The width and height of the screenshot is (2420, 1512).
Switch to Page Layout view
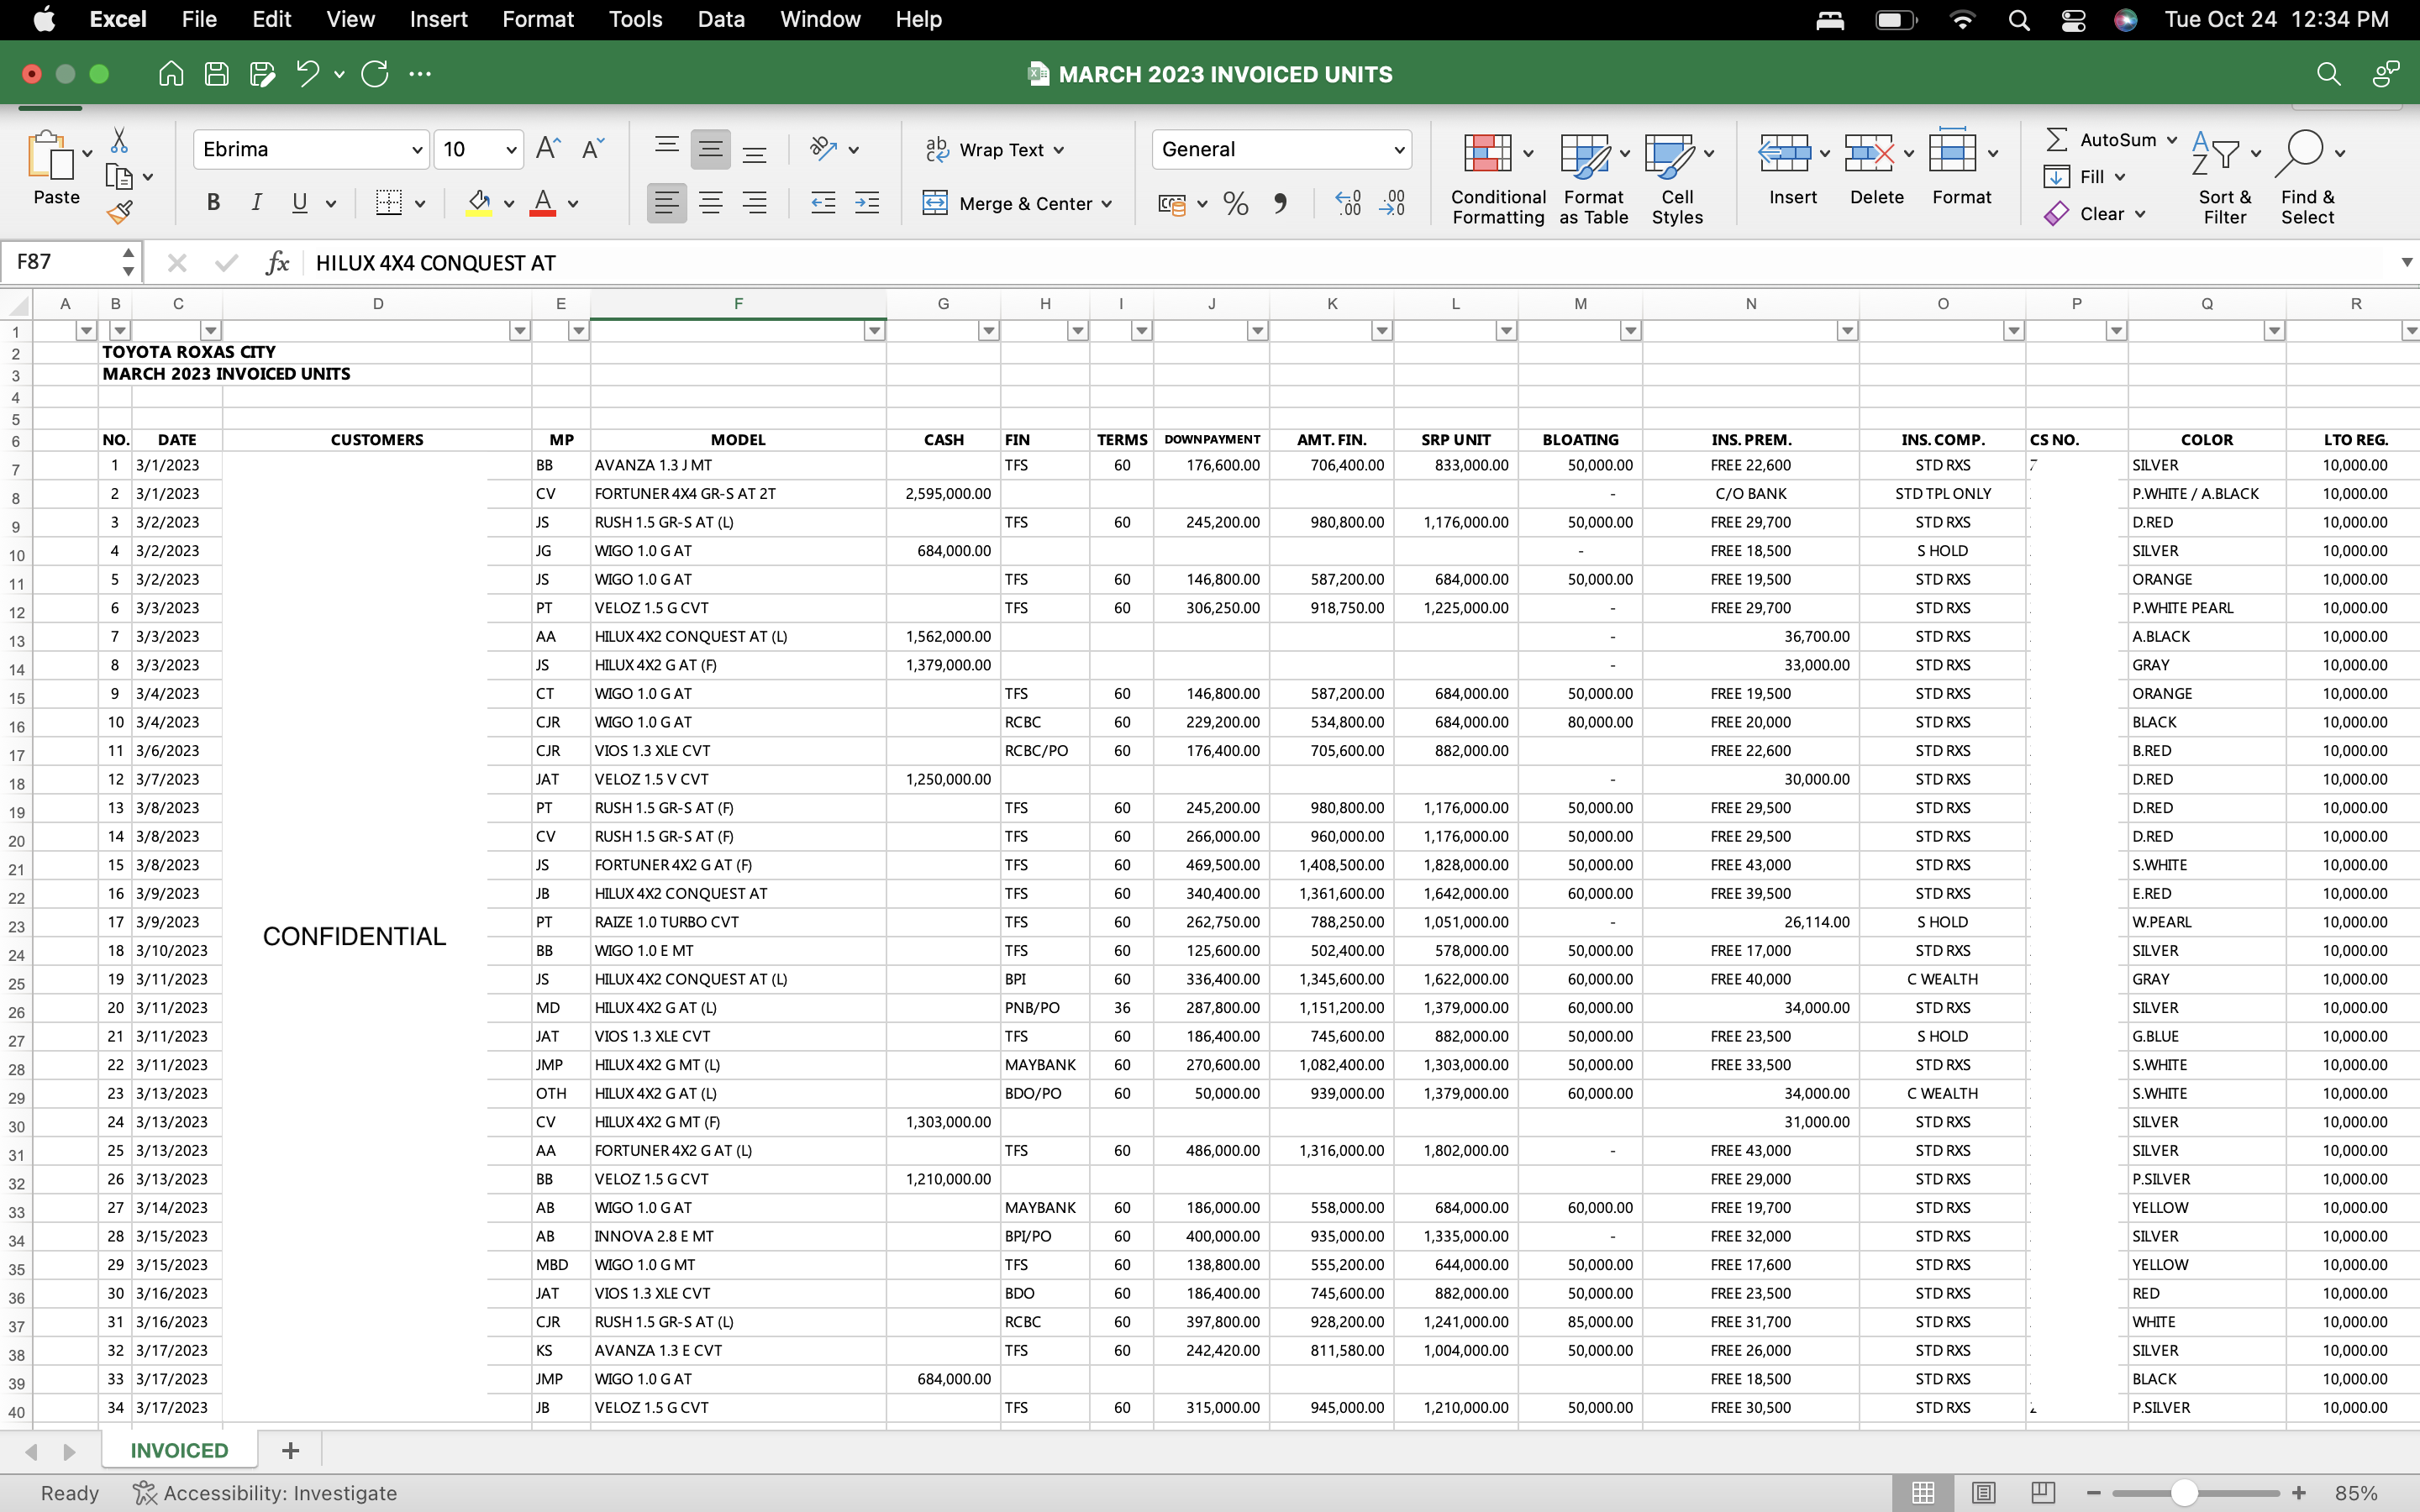(x=1984, y=1493)
